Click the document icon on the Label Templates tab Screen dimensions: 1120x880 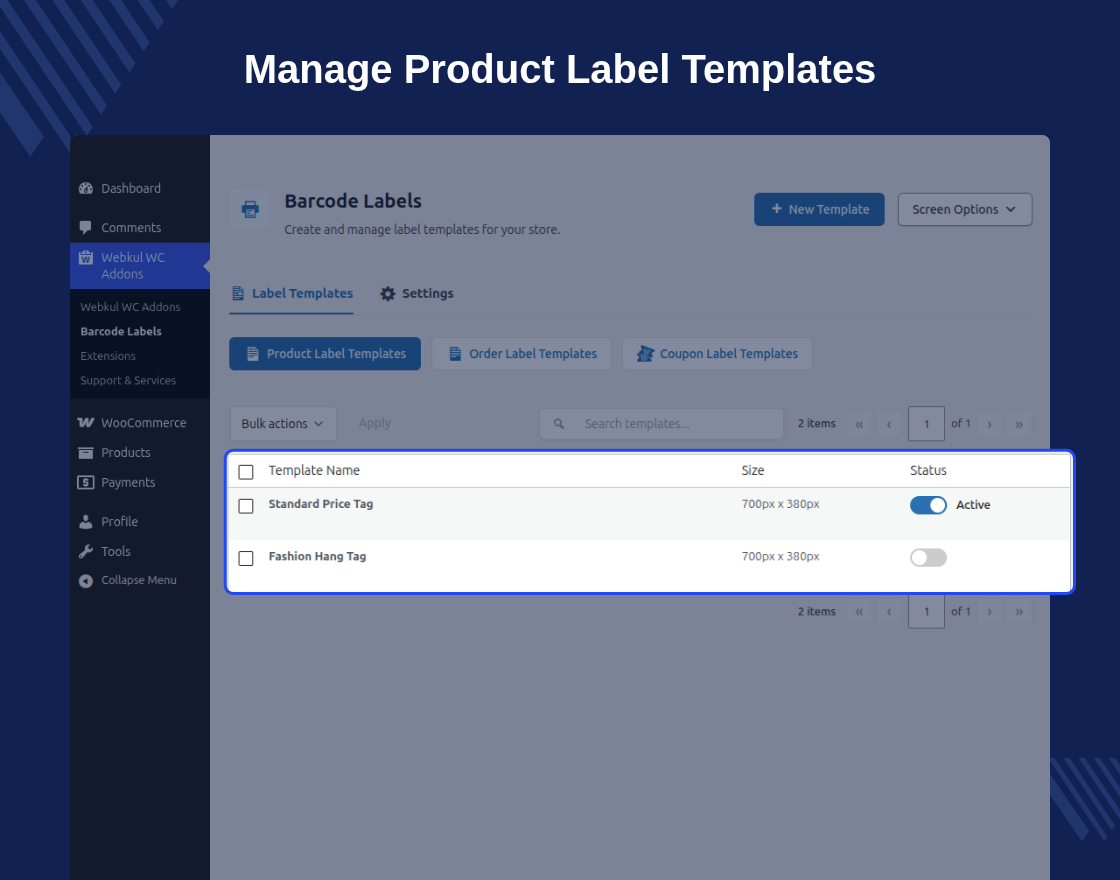pos(238,294)
